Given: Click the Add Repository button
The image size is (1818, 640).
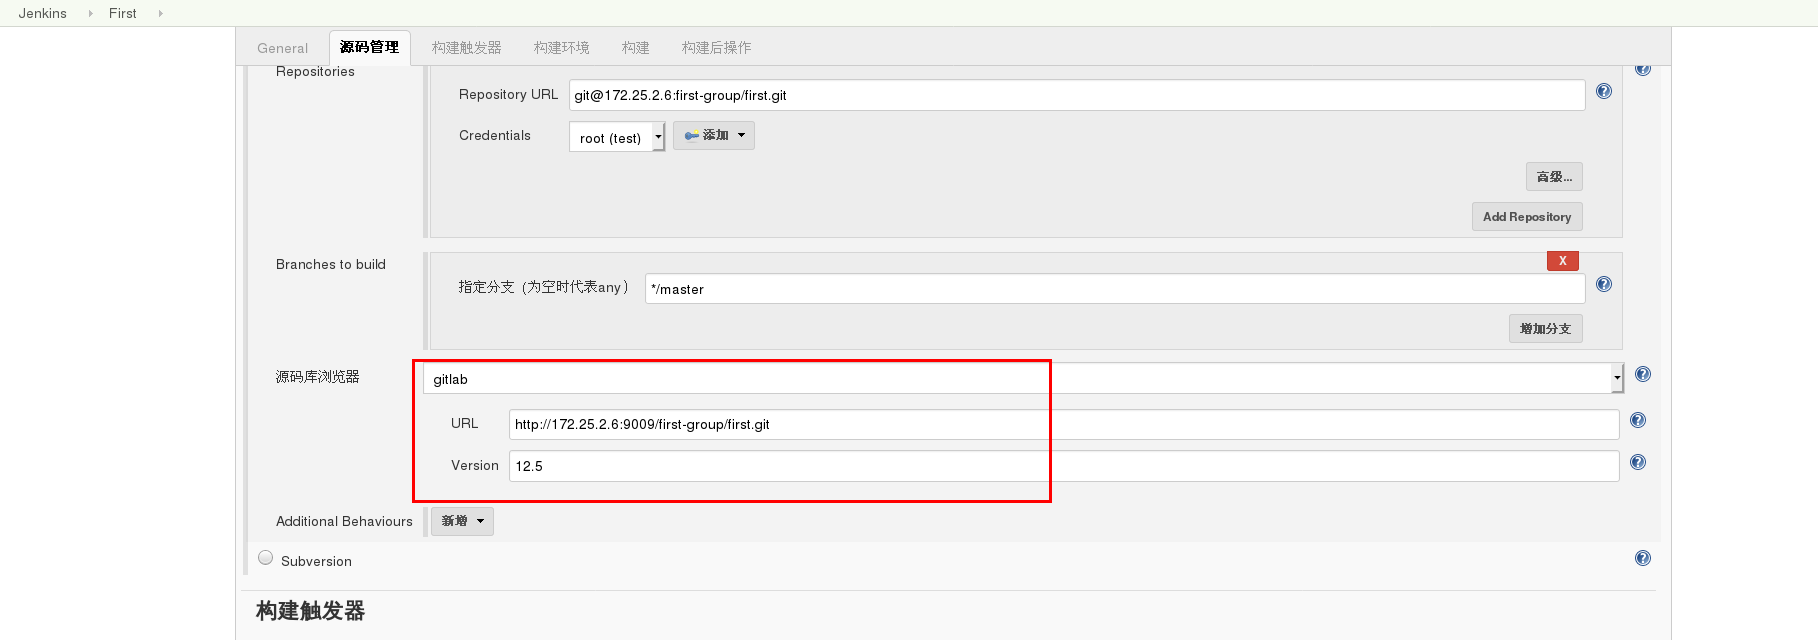Looking at the screenshot, I should point(1527,217).
